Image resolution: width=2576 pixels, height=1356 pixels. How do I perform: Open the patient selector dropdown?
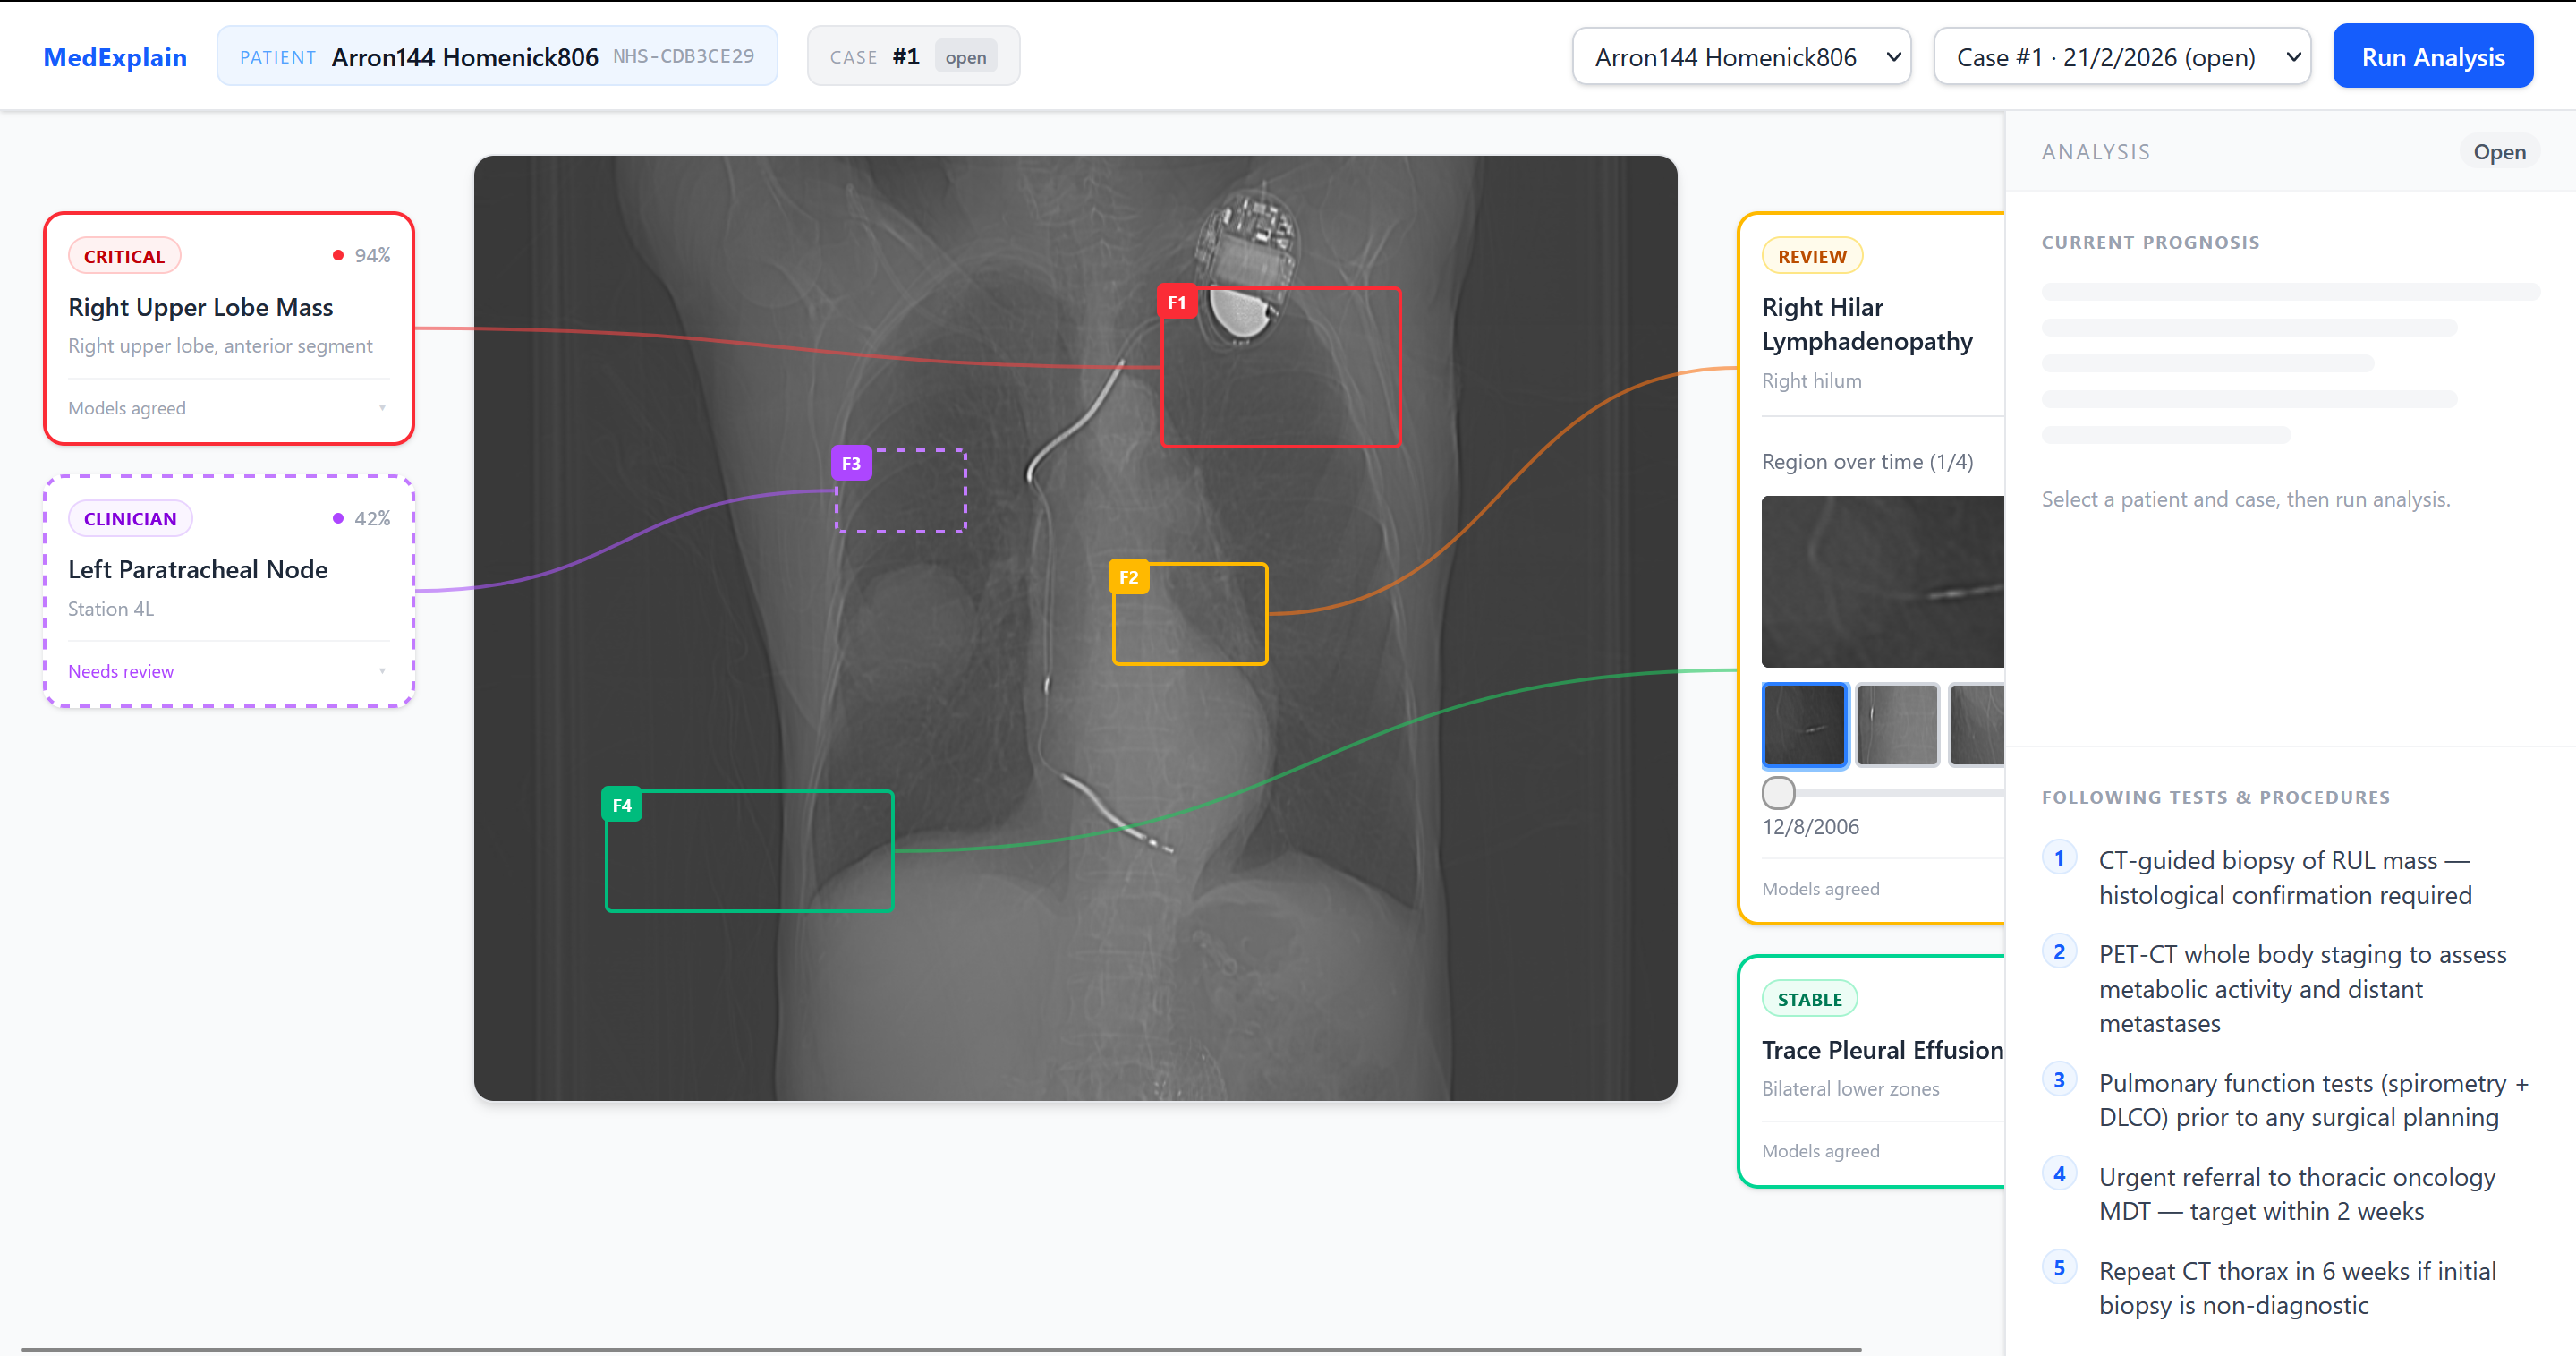coord(1741,57)
